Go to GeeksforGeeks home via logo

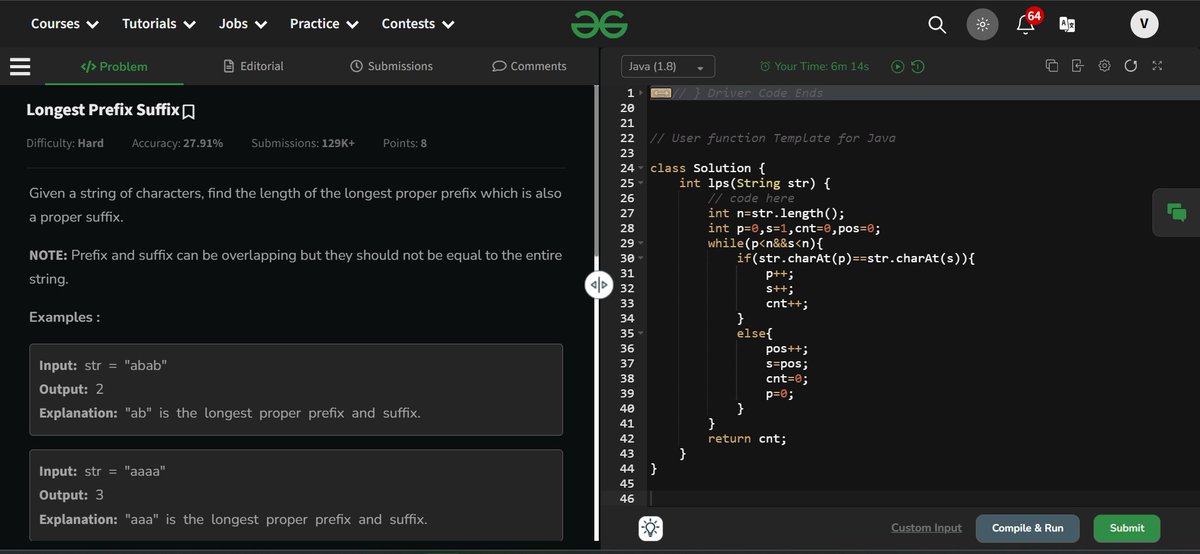point(599,24)
